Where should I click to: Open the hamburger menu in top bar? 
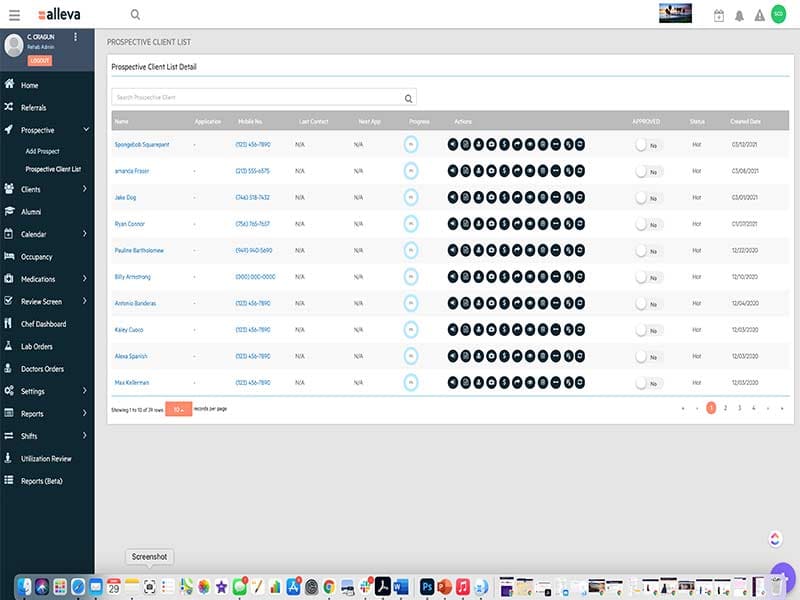pos(15,15)
